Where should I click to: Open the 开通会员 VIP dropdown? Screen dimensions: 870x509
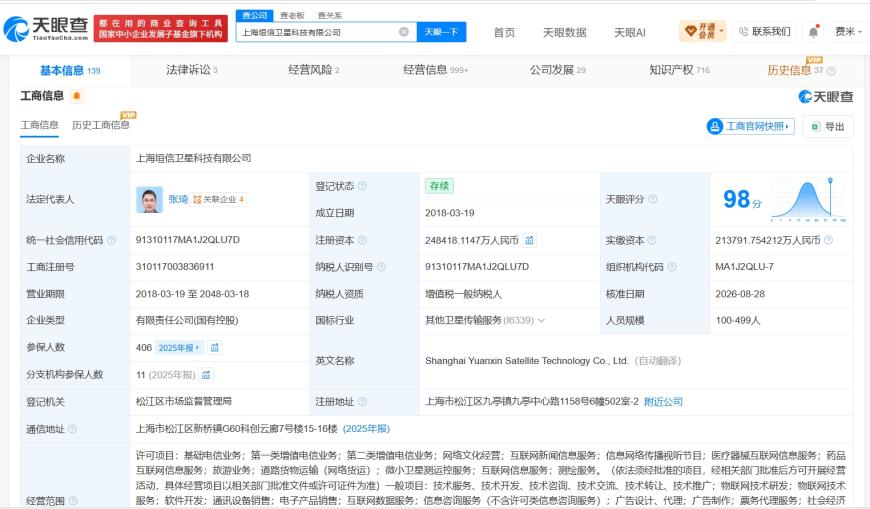(702, 31)
